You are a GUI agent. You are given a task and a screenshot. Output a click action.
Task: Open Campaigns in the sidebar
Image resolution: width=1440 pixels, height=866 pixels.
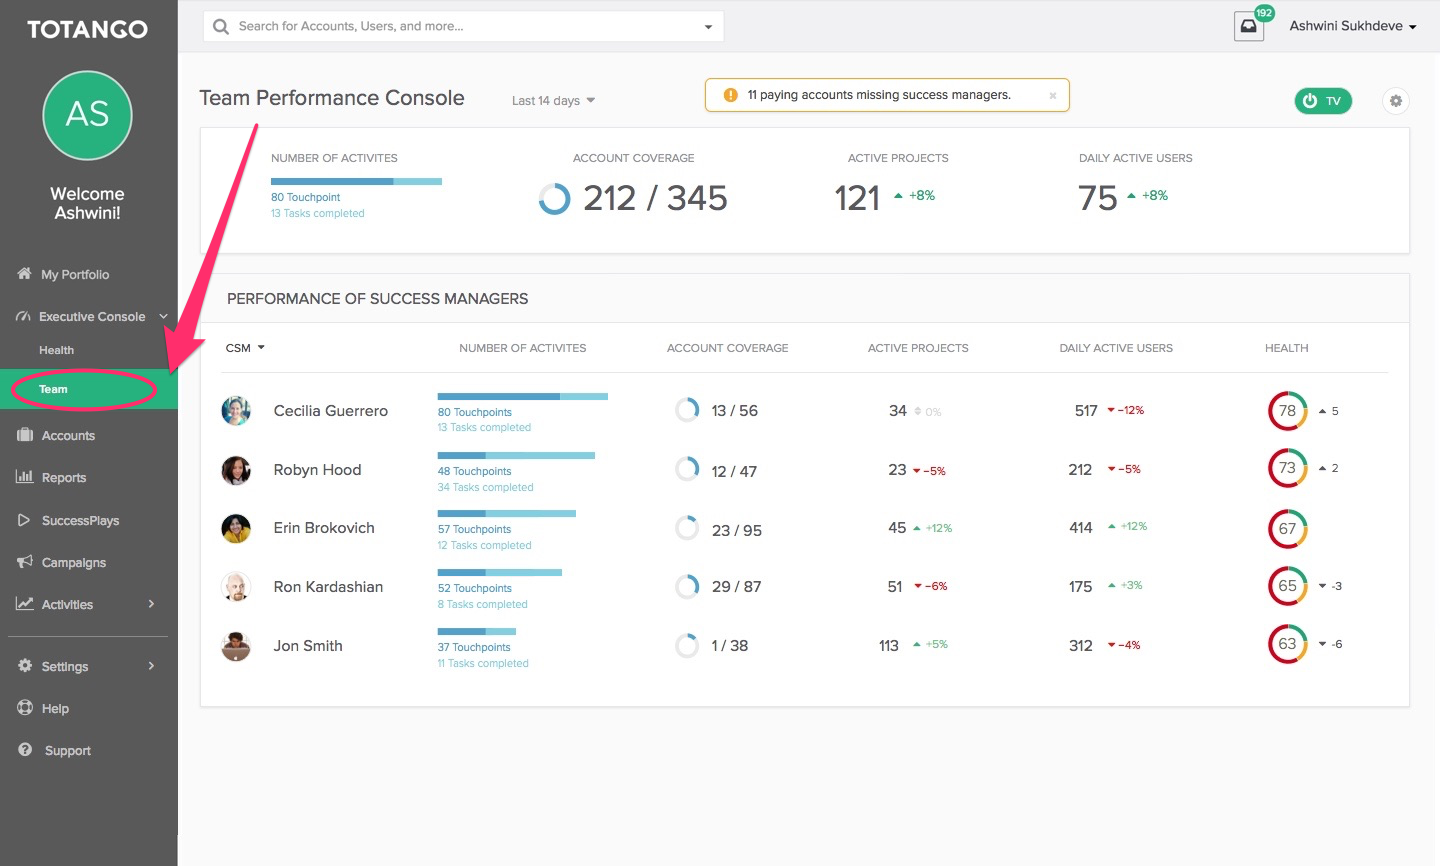74,562
